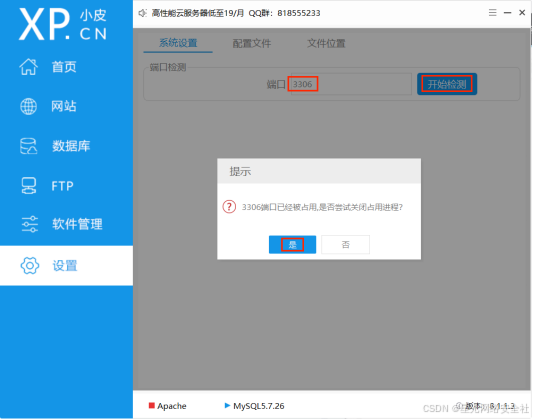Image resolution: width=533 pixels, height=420 pixels.
Task: Click the home icon in sidebar
Action: click(x=29, y=67)
